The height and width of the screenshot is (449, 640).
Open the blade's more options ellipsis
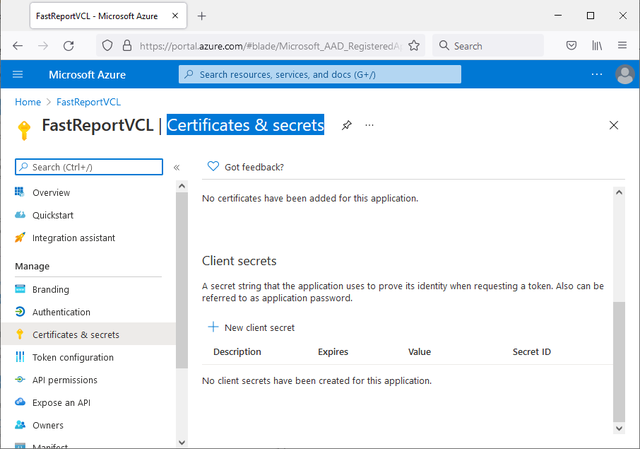pyautogui.click(x=369, y=125)
